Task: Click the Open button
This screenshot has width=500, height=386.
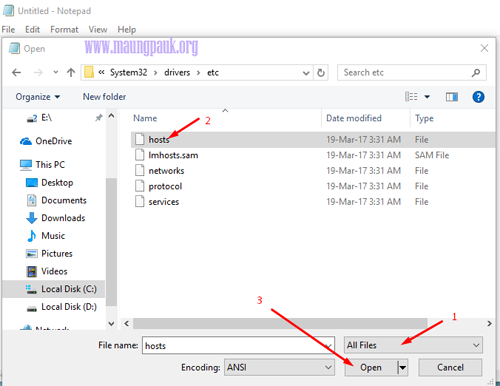Action: point(371,368)
